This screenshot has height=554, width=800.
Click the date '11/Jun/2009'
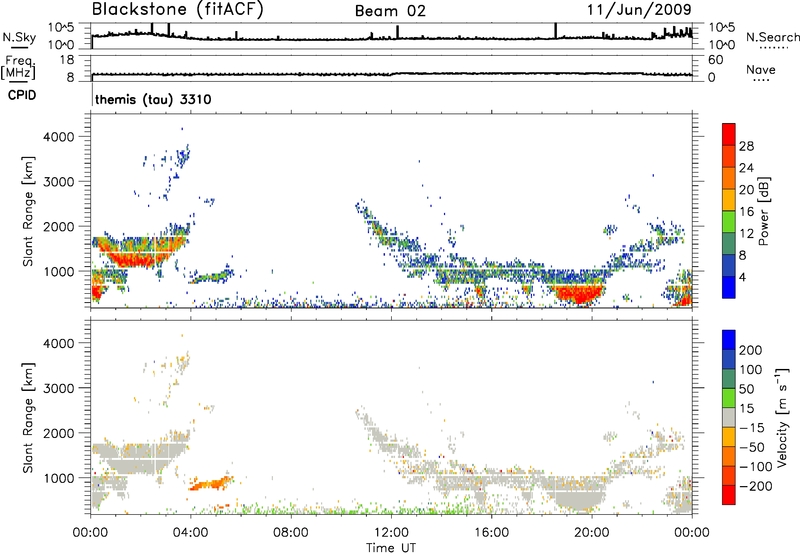pyautogui.click(x=639, y=10)
